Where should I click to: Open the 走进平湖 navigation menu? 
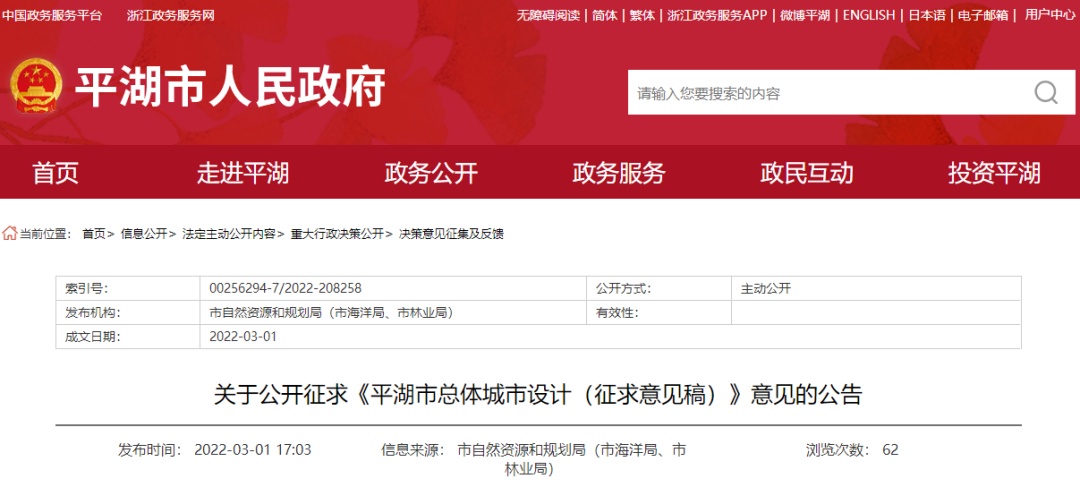(x=242, y=173)
